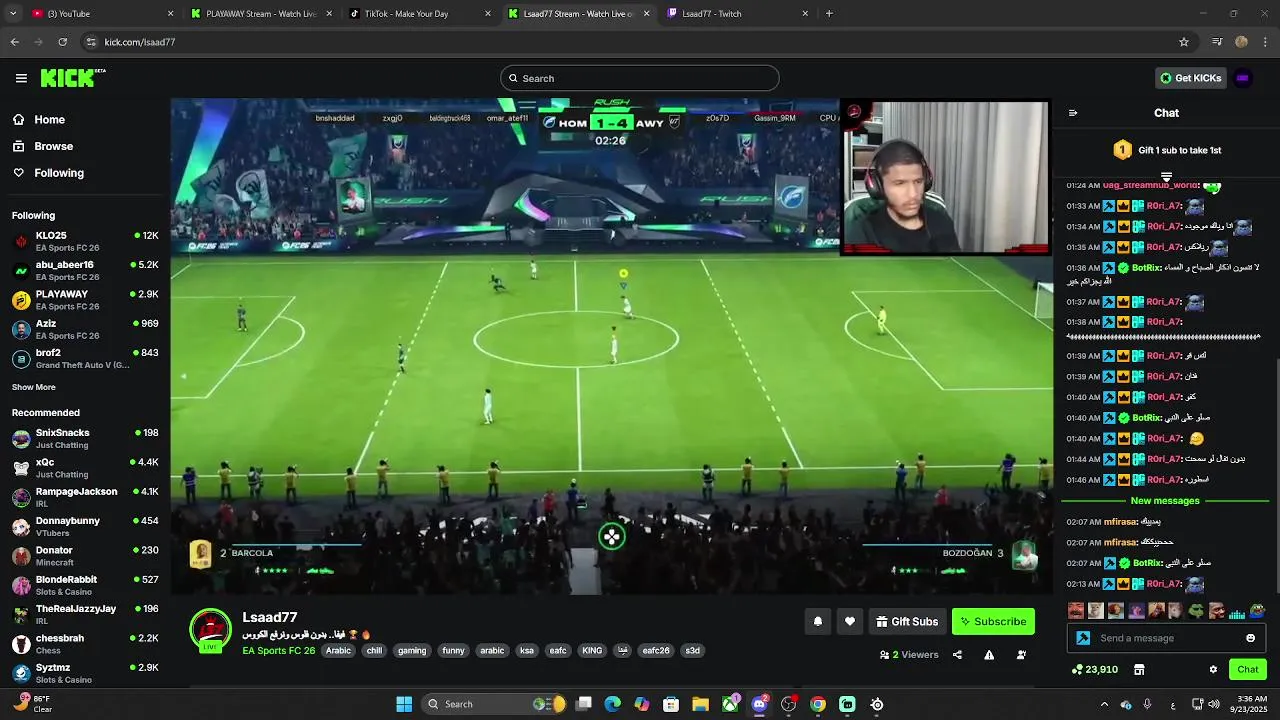The width and height of the screenshot is (1280, 720).
Task: Click the search field on Kick
Action: coord(639,78)
